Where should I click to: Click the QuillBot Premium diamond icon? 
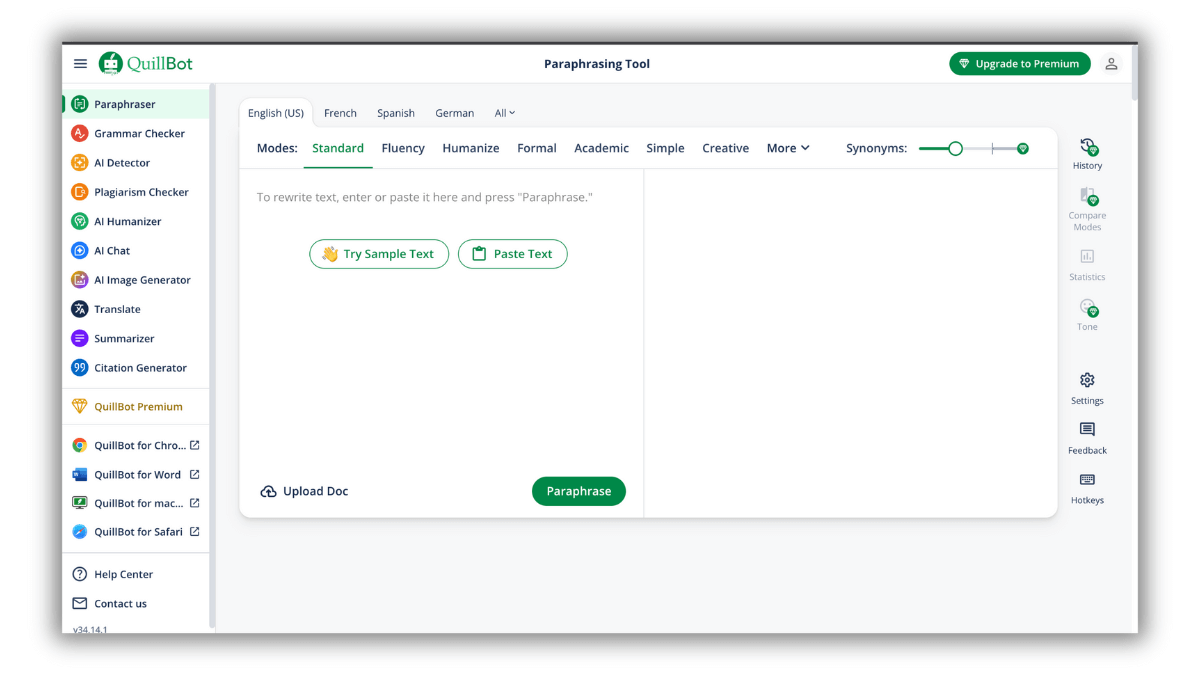[80, 406]
